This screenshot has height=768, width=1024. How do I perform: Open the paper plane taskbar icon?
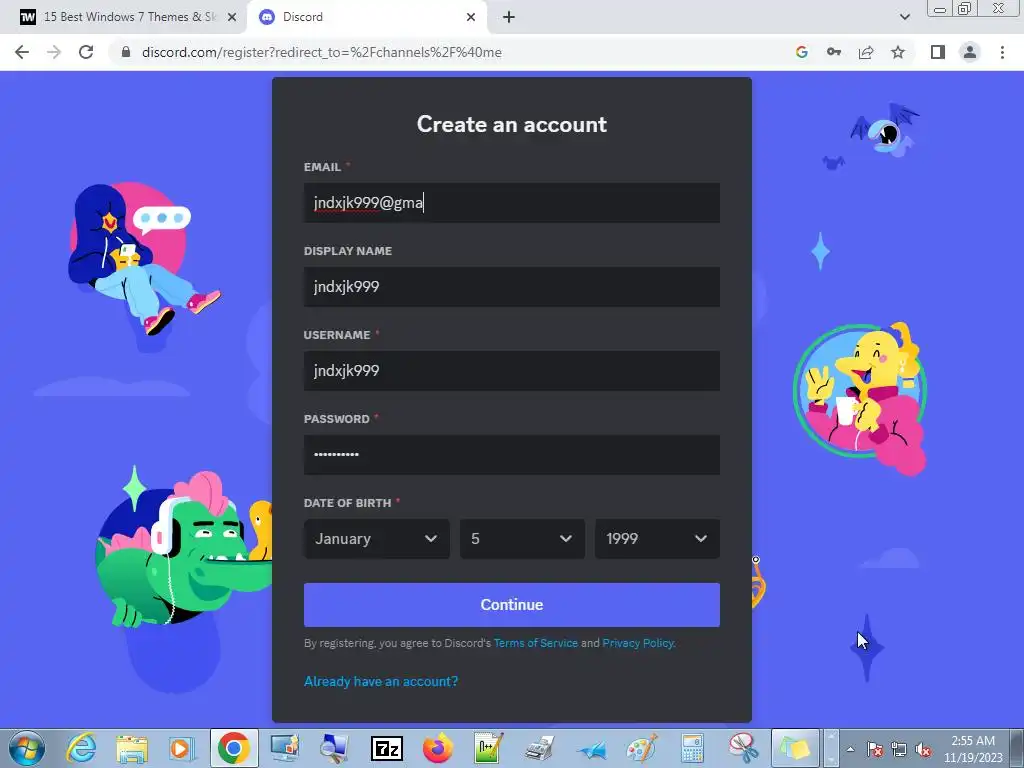[x=591, y=748]
